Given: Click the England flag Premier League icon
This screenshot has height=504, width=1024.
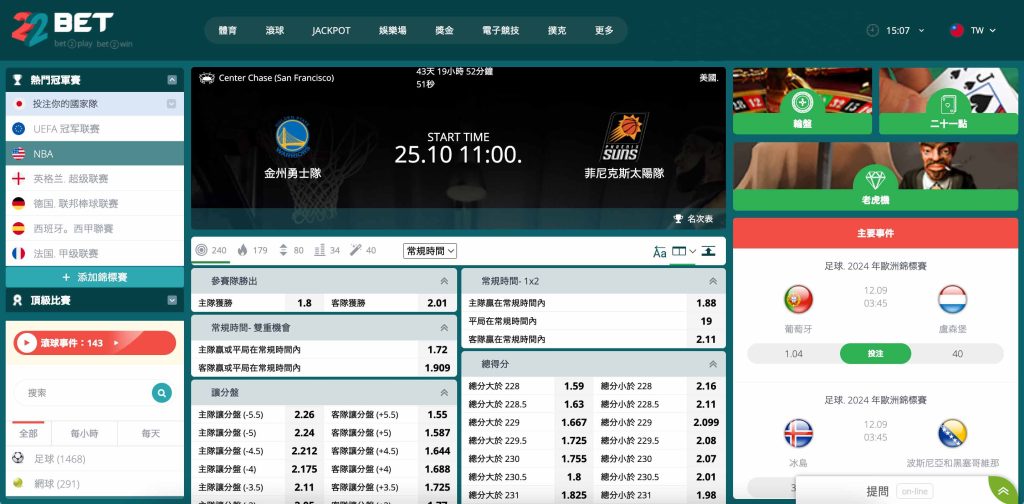Looking at the screenshot, I should [19, 178].
